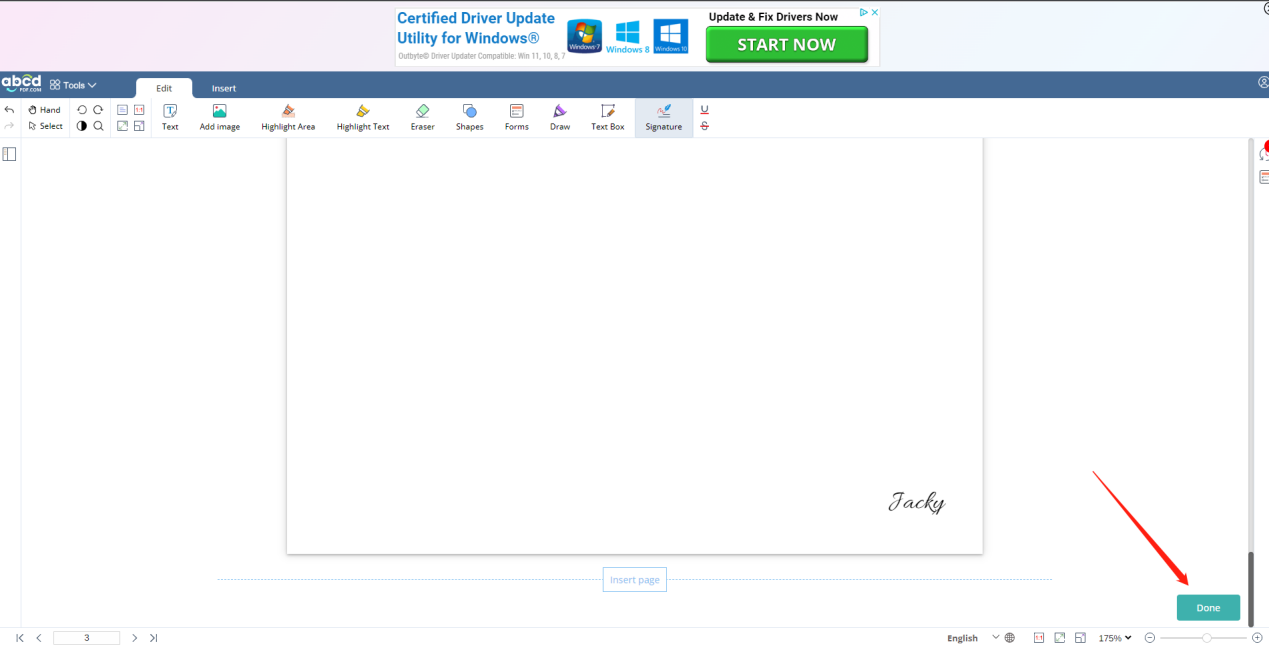The height and width of the screenshot is (648, 1269).
Task: Click the right-side comments panel icon
Action: point(1264,177)
